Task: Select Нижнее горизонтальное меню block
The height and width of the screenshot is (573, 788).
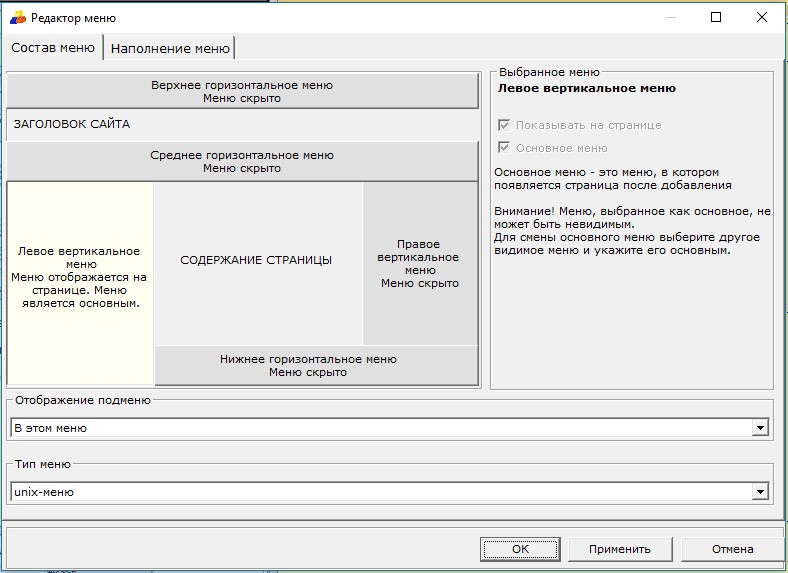Action: click(x=308, y=366)
